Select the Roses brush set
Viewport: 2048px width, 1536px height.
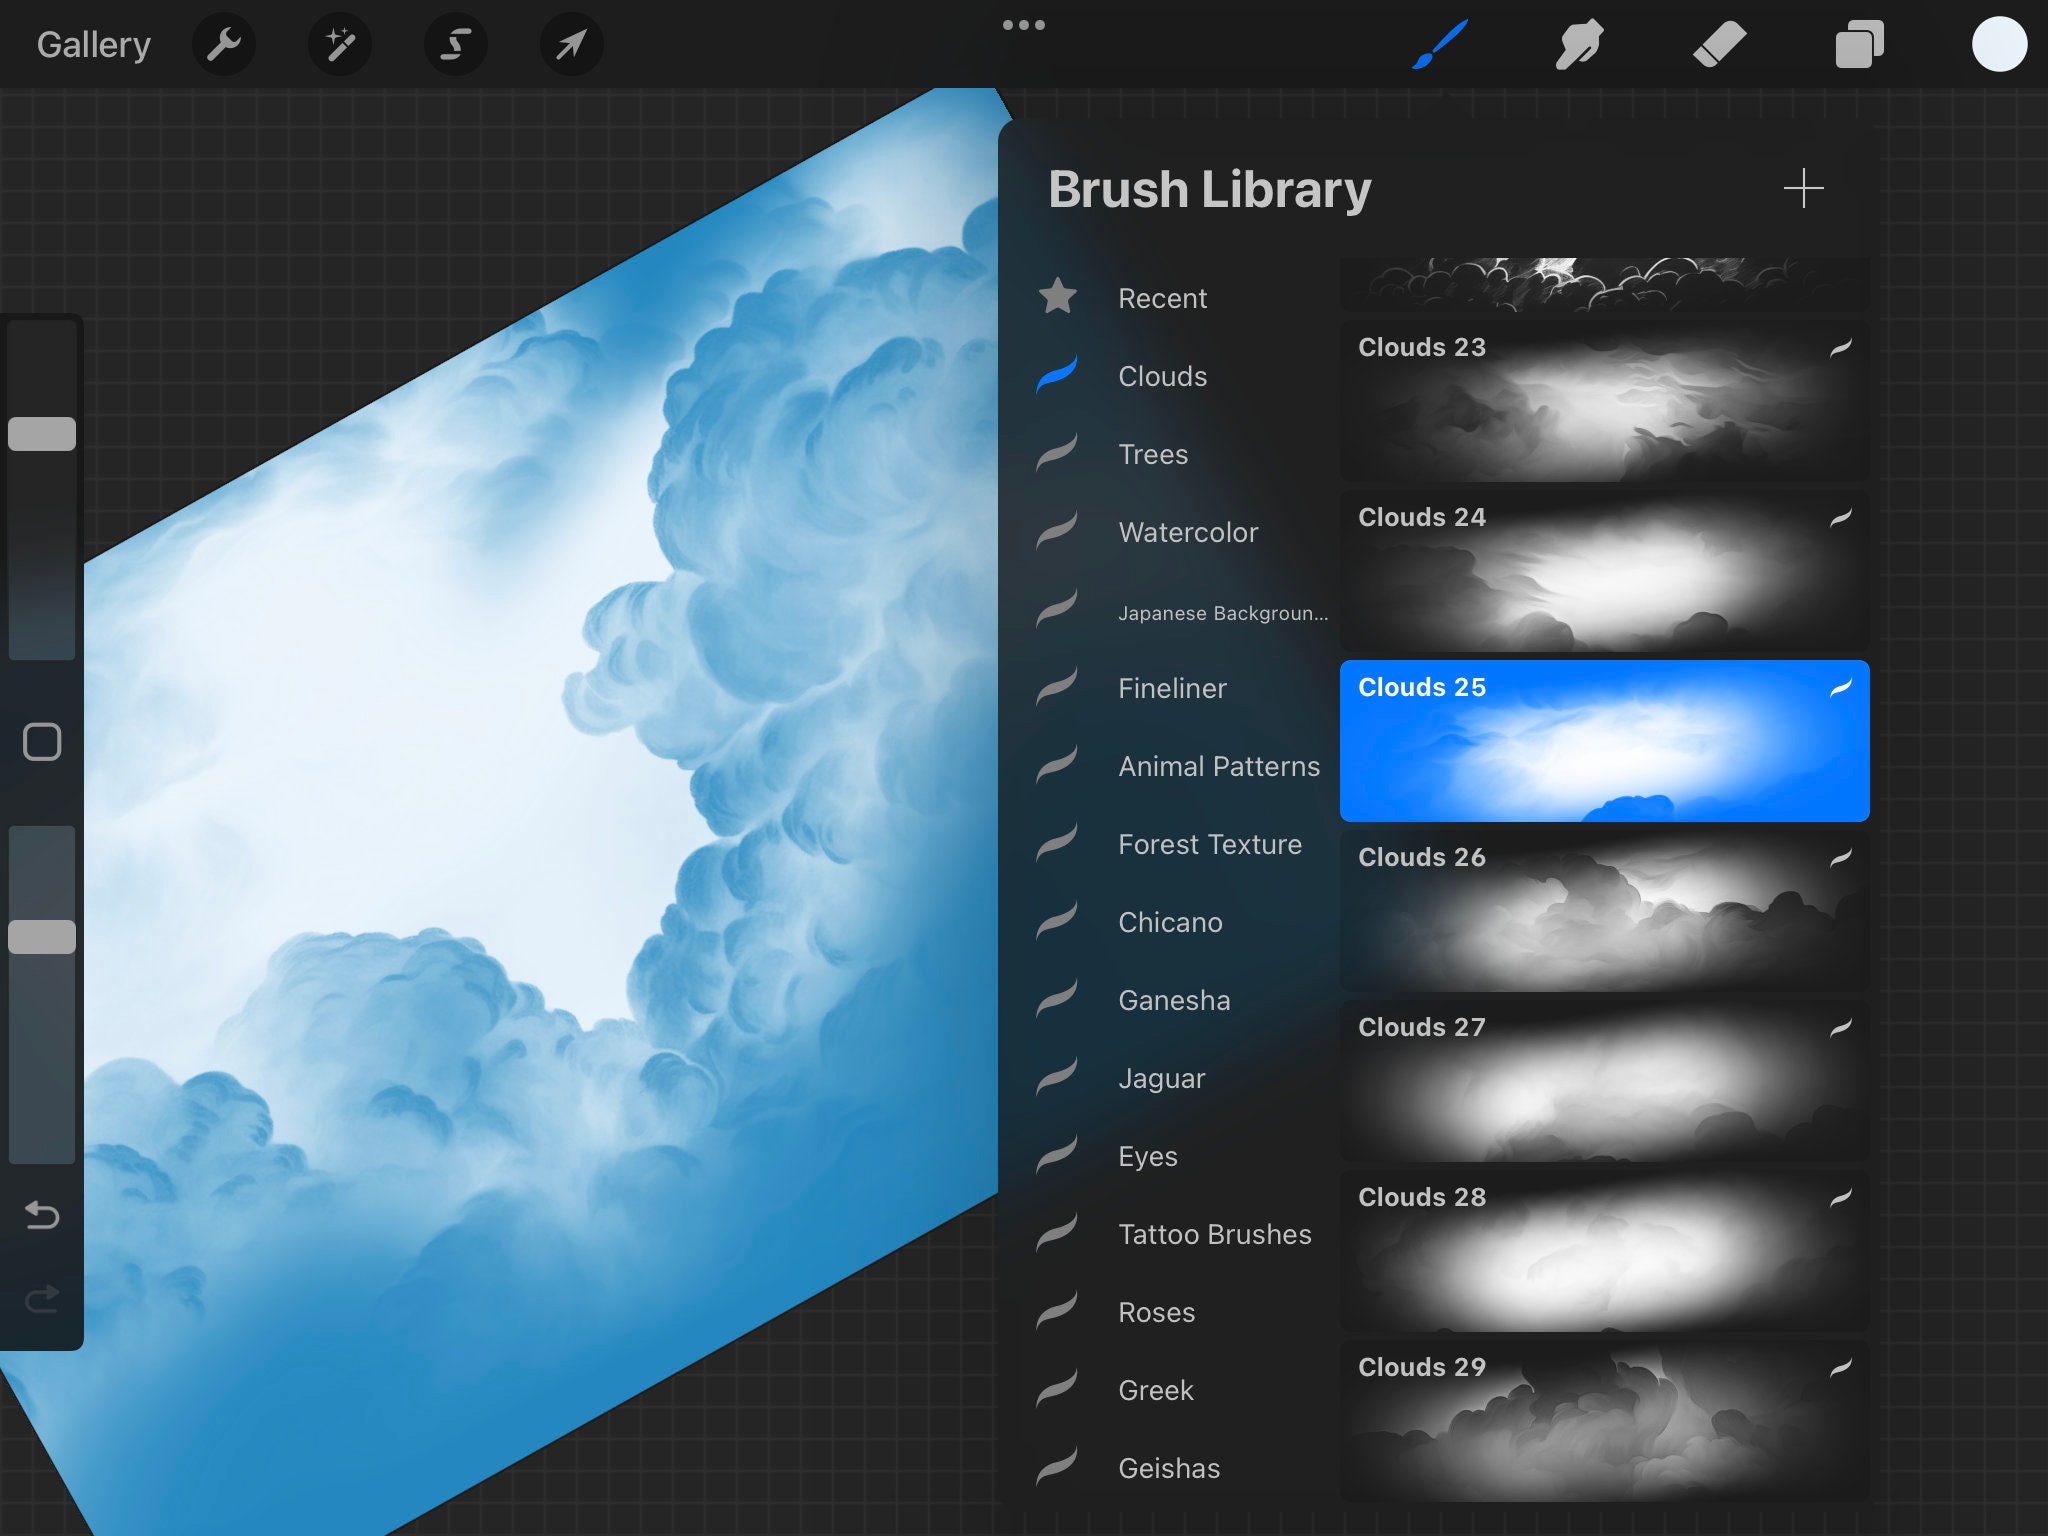point(1156,1312)
